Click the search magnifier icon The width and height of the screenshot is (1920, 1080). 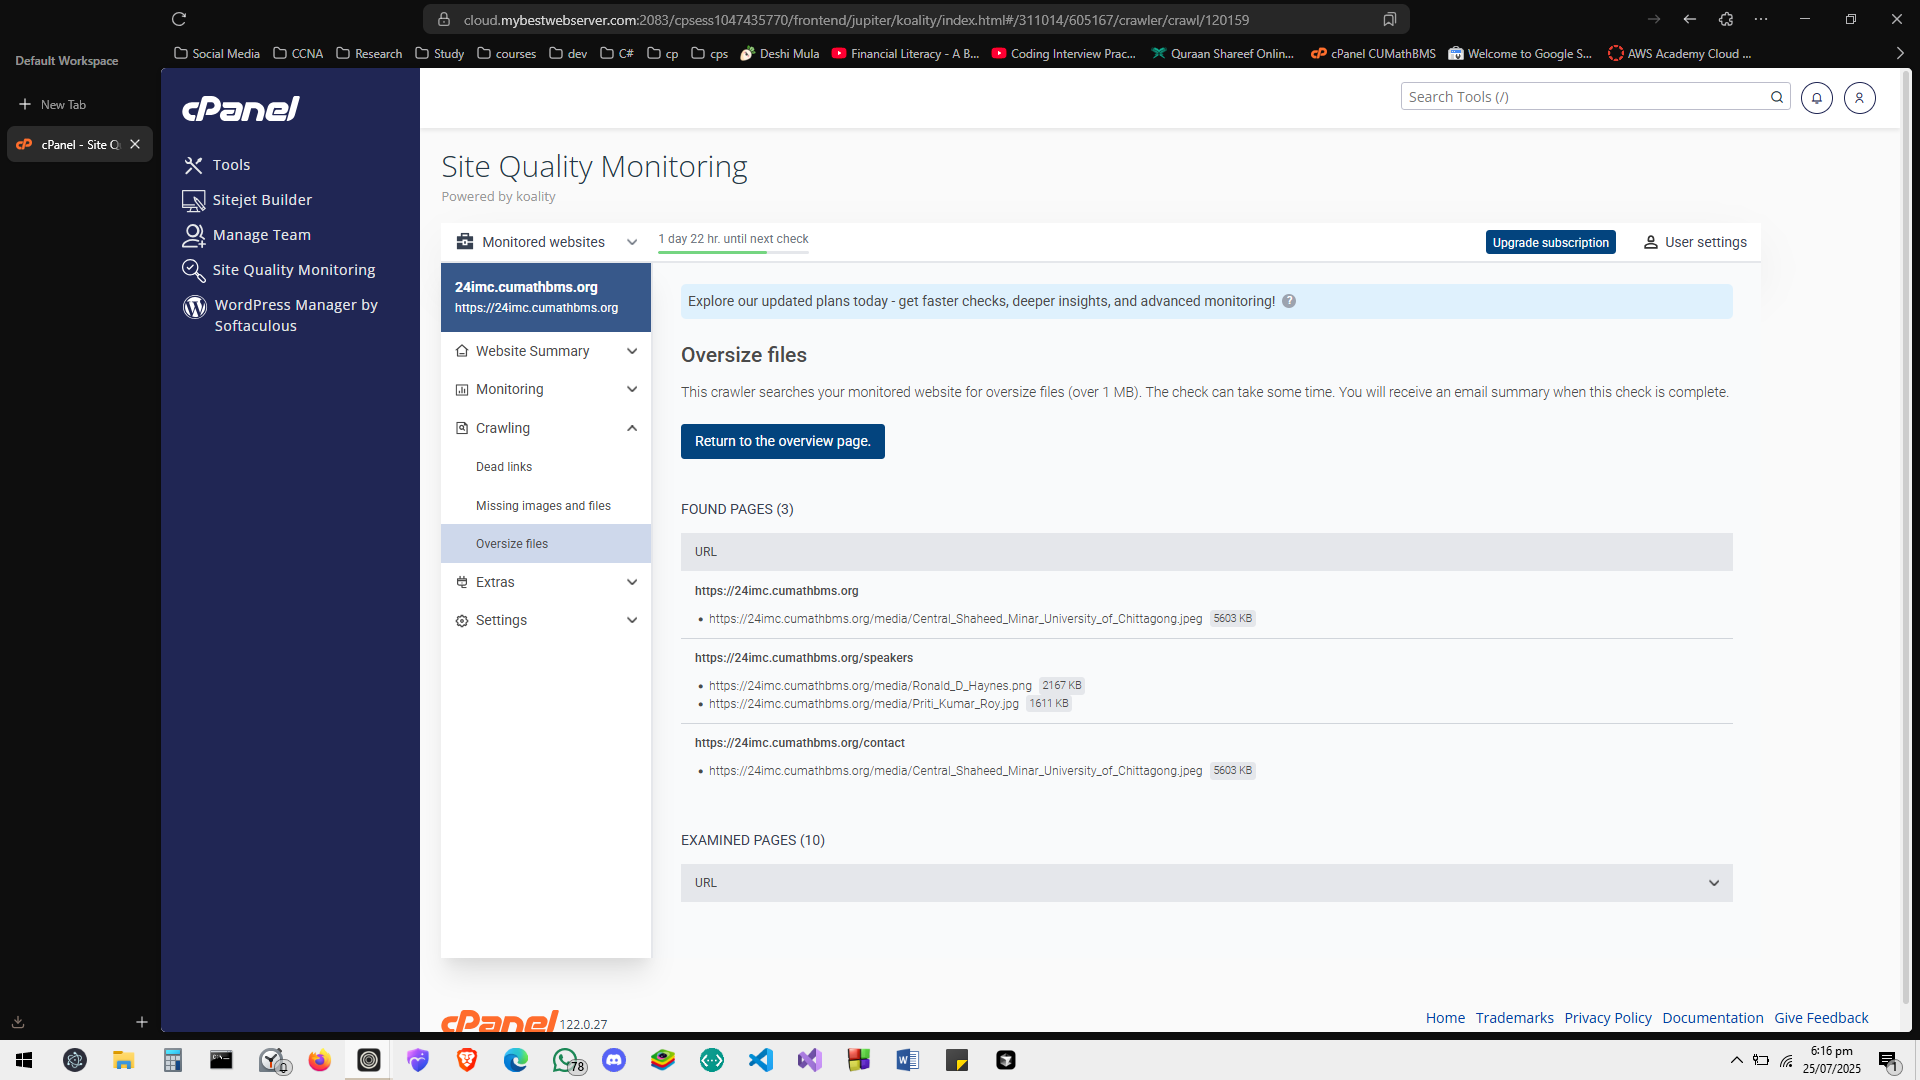click(x=1776, y=97)
